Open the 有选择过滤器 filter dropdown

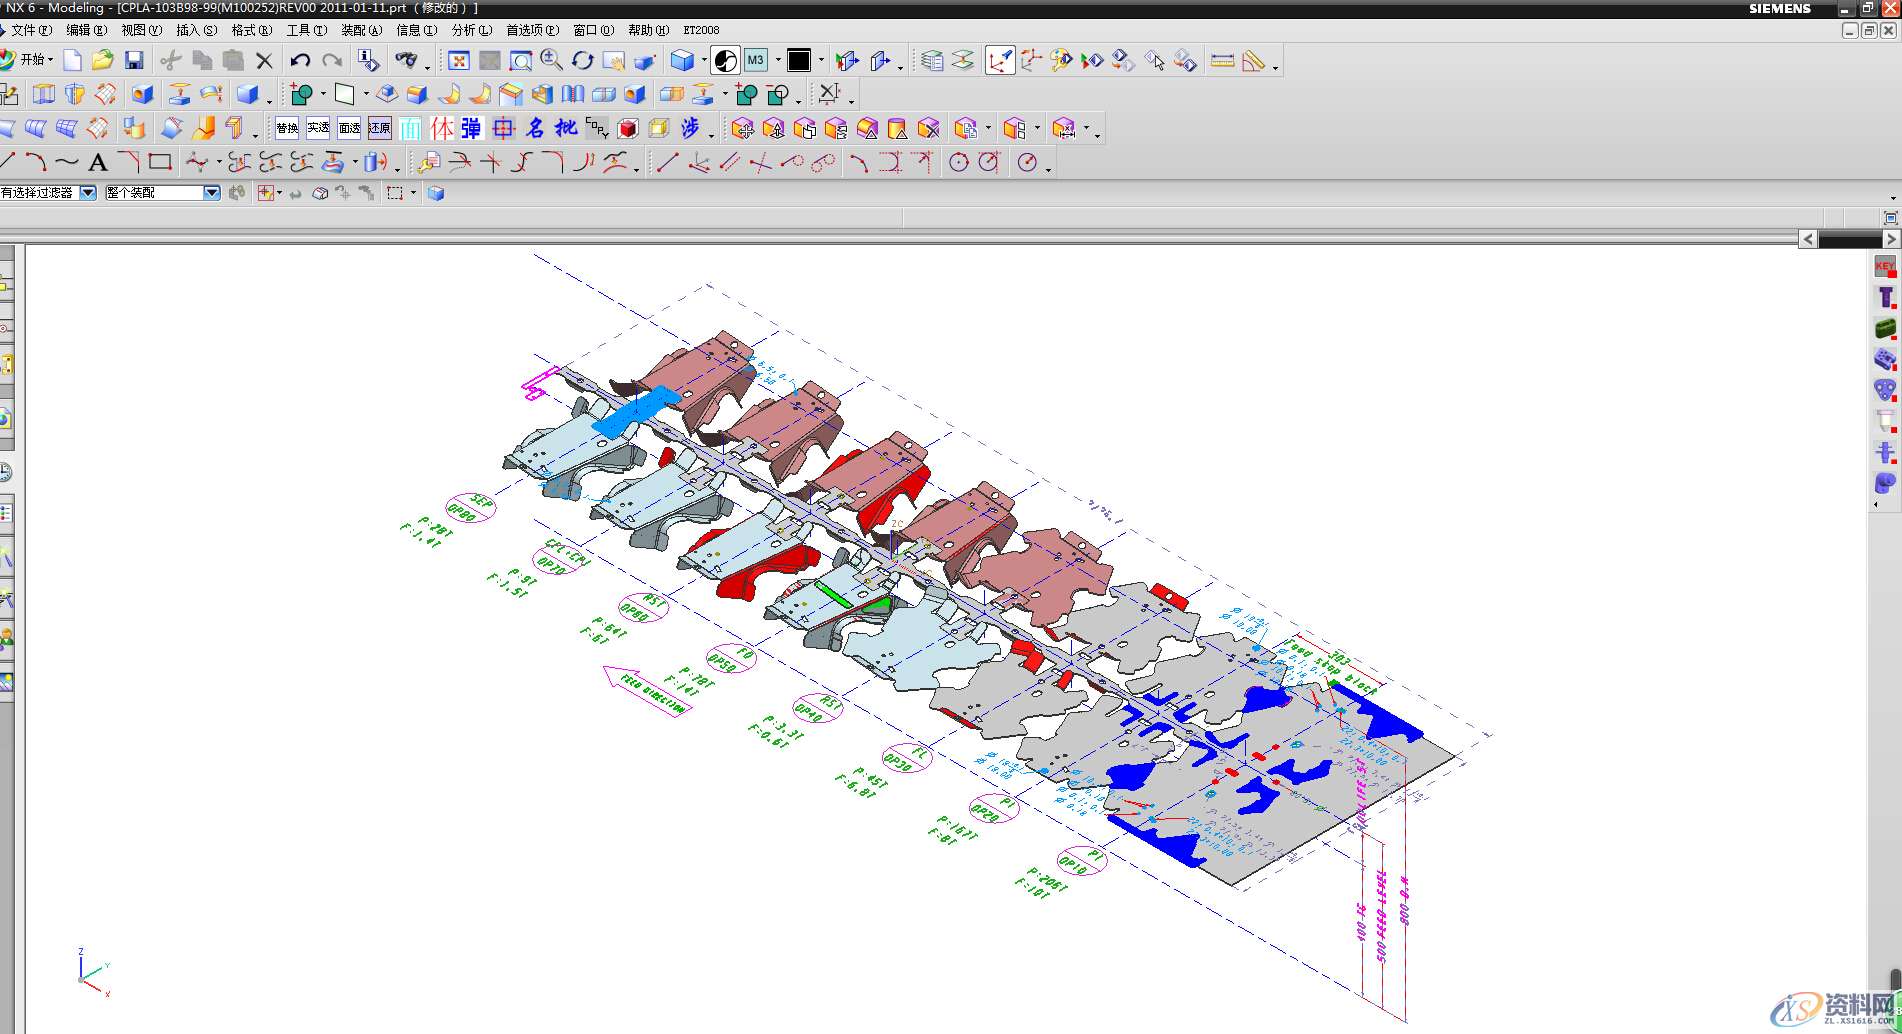pos(88,193)
